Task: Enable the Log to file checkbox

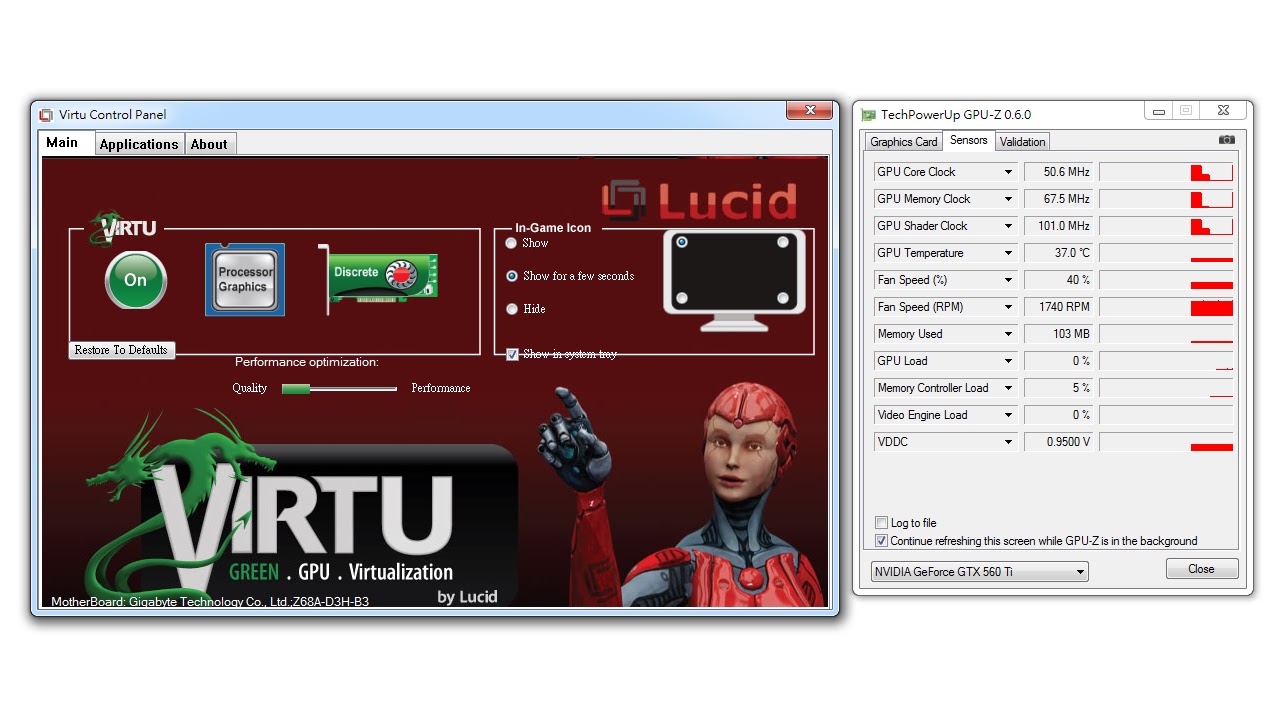Action: click(x=881, y=523)
